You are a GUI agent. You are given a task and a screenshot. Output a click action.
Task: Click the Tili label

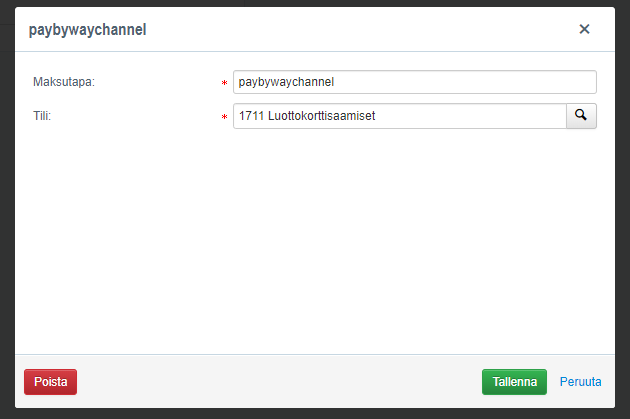click(42, 116)
